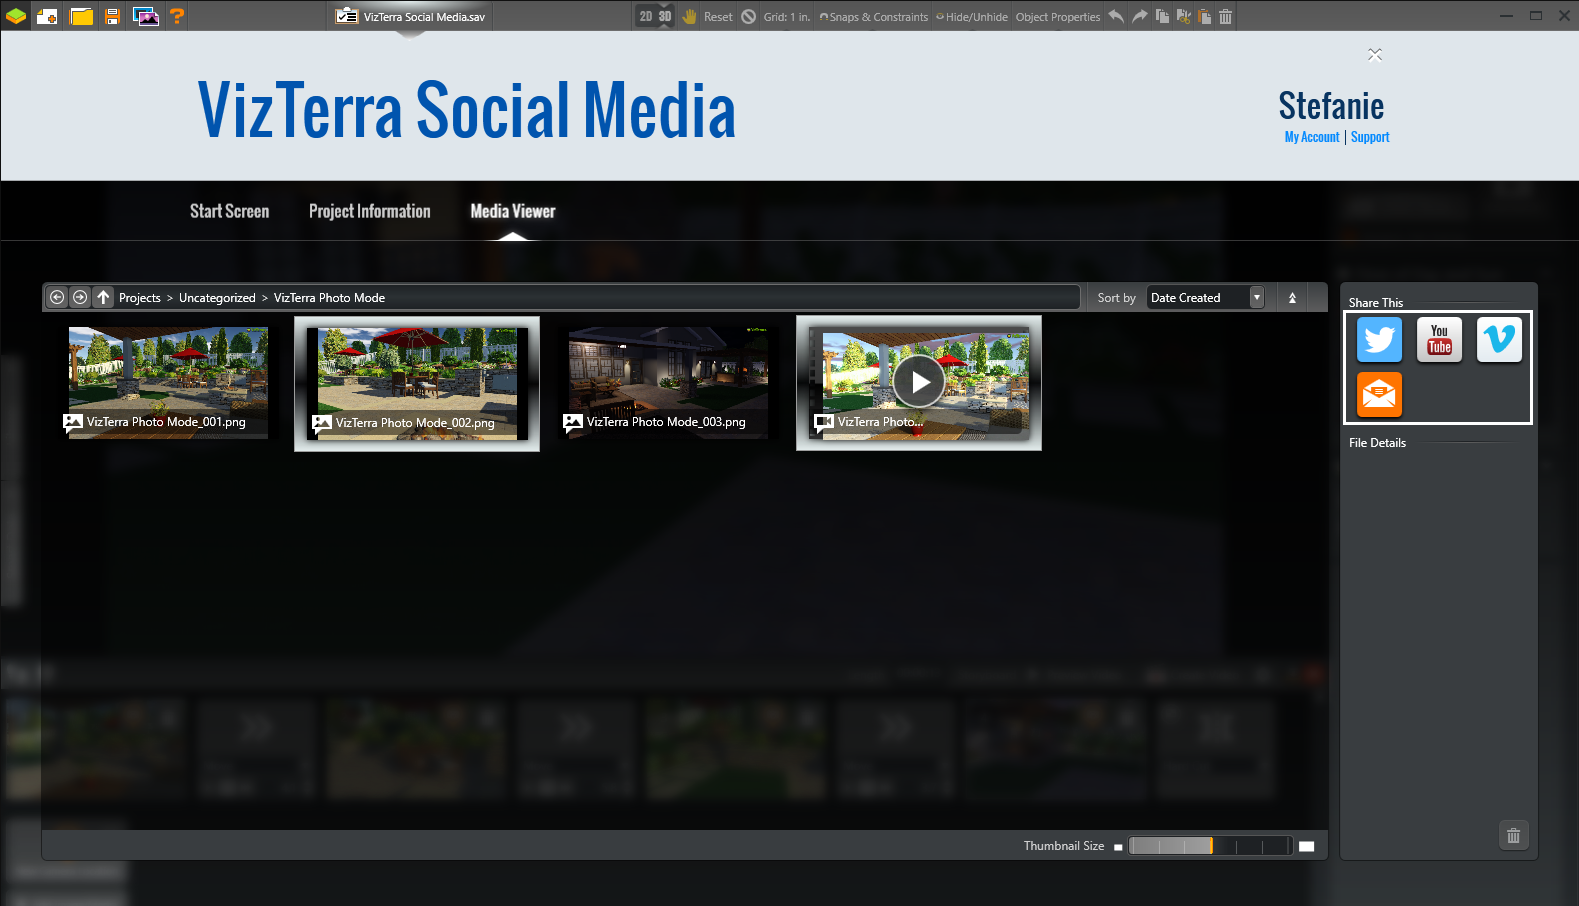1579x906 pixels.
Task: Expand the Hide/Unhide menu
Action: 972,17
